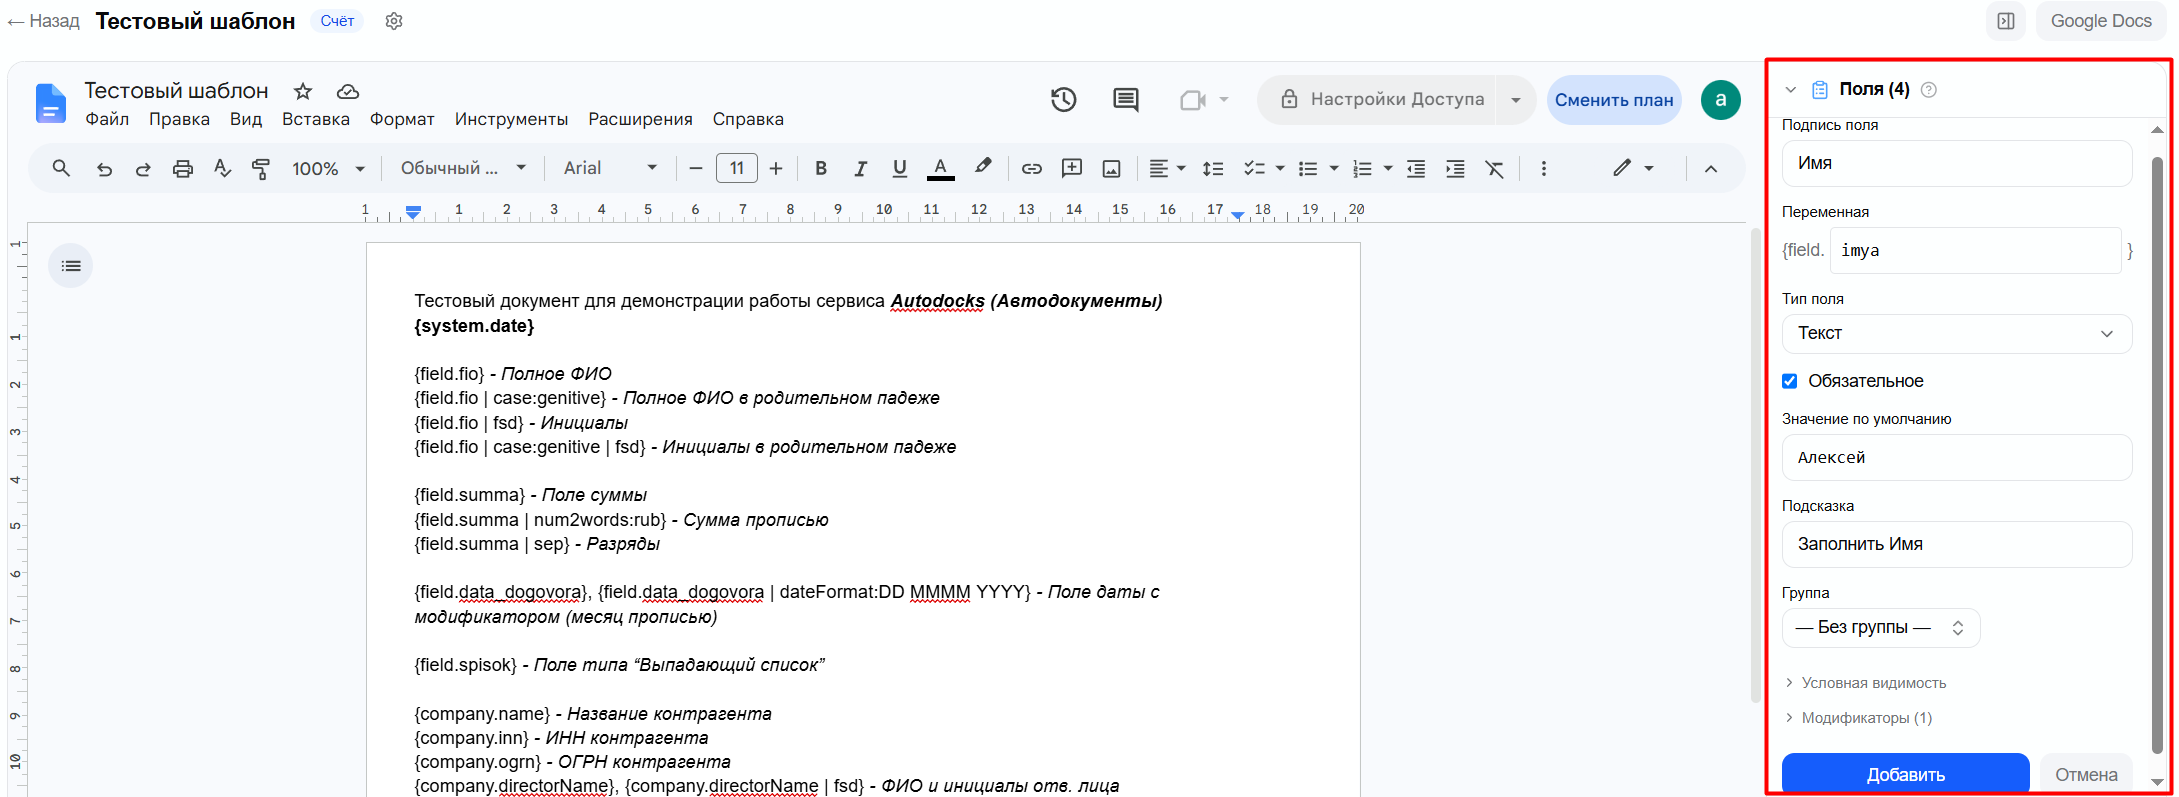Open the Вставка menu
The height and width of the screenshot is (797, 2179).
pyautogui.click(x=316, y=119)
